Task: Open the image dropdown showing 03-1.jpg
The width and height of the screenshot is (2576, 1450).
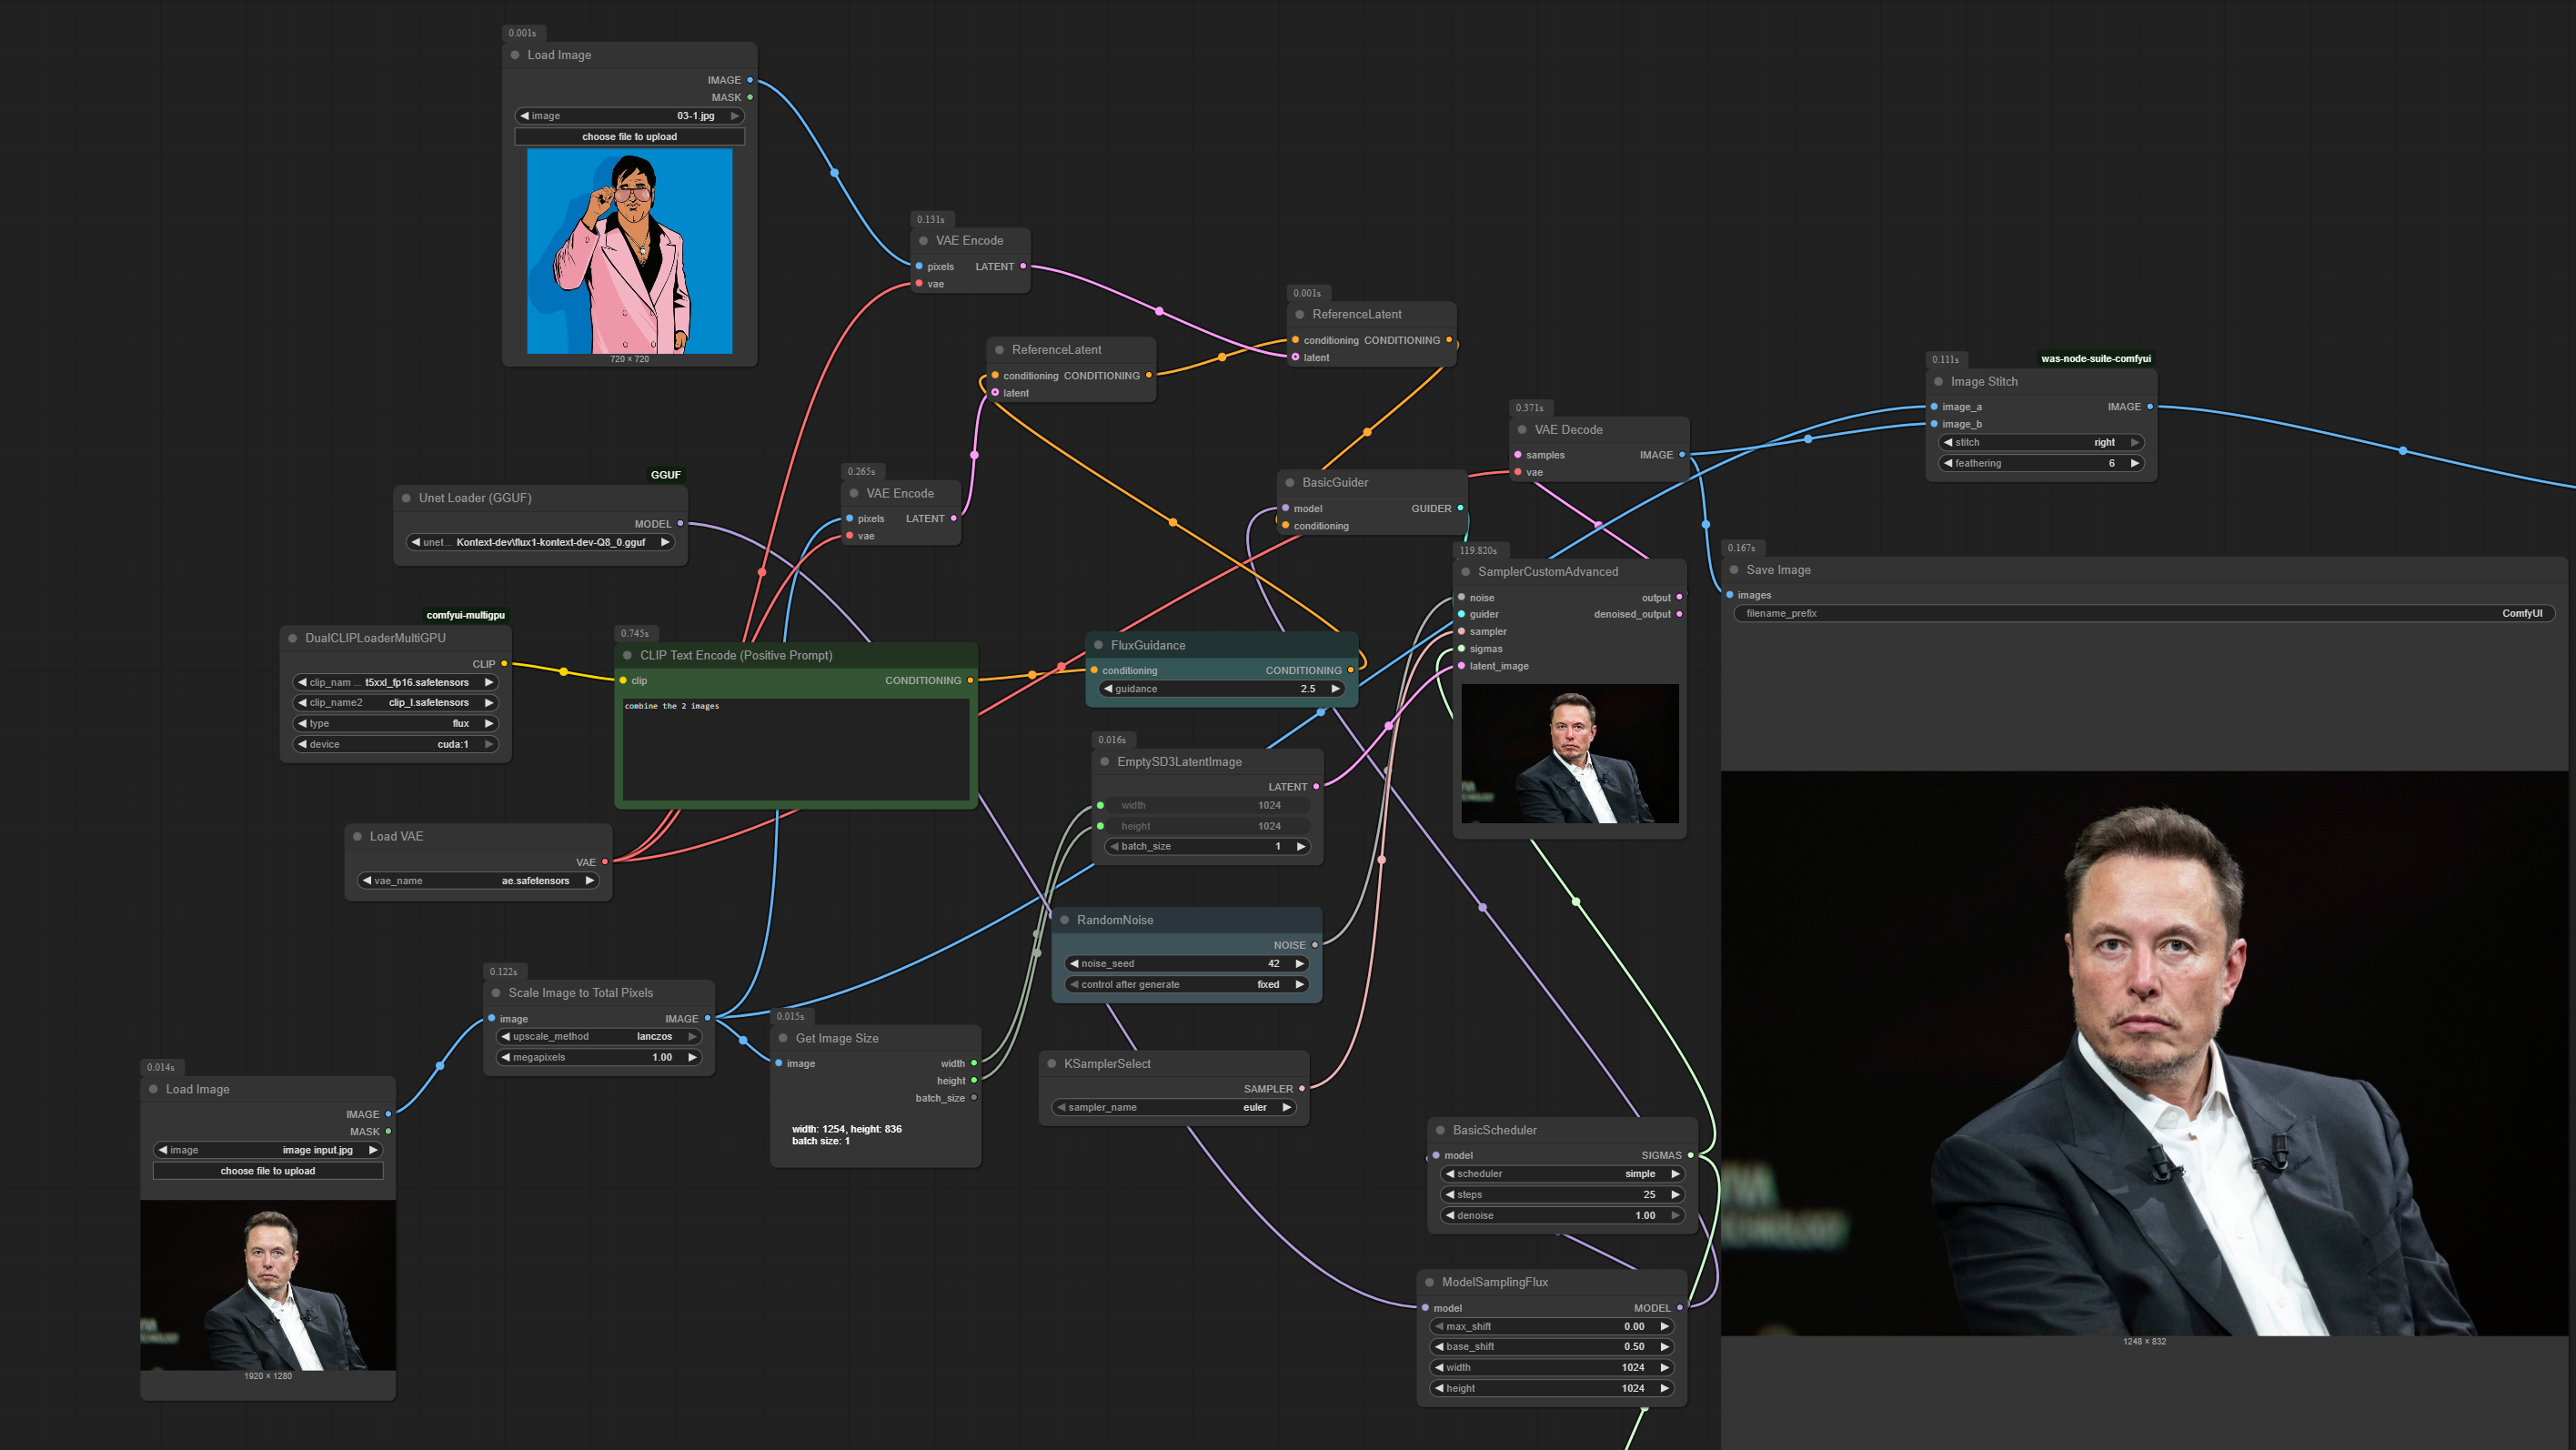Action: coord(630,116)
